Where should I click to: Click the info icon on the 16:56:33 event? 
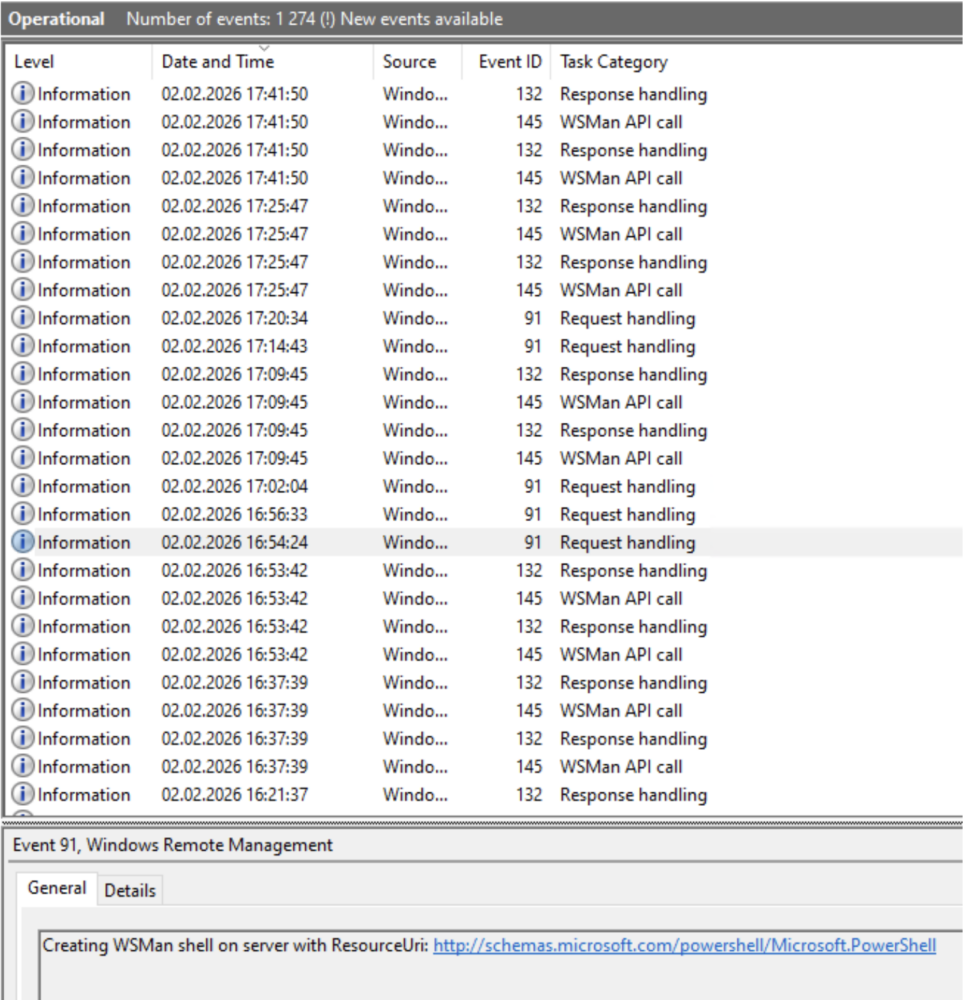(23, 514)
